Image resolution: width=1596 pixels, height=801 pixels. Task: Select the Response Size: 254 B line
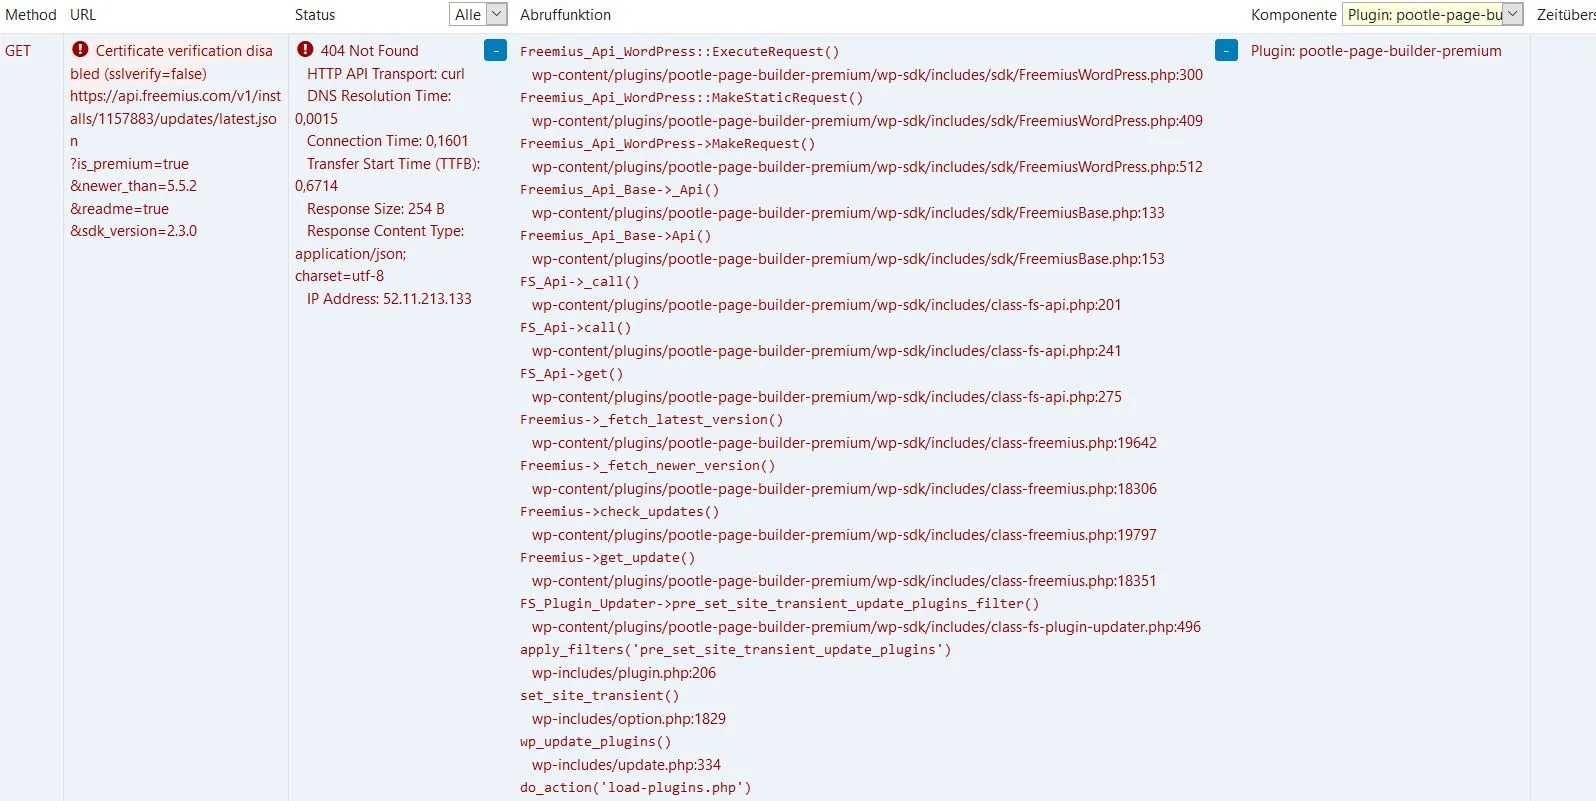tap(376, 209)
